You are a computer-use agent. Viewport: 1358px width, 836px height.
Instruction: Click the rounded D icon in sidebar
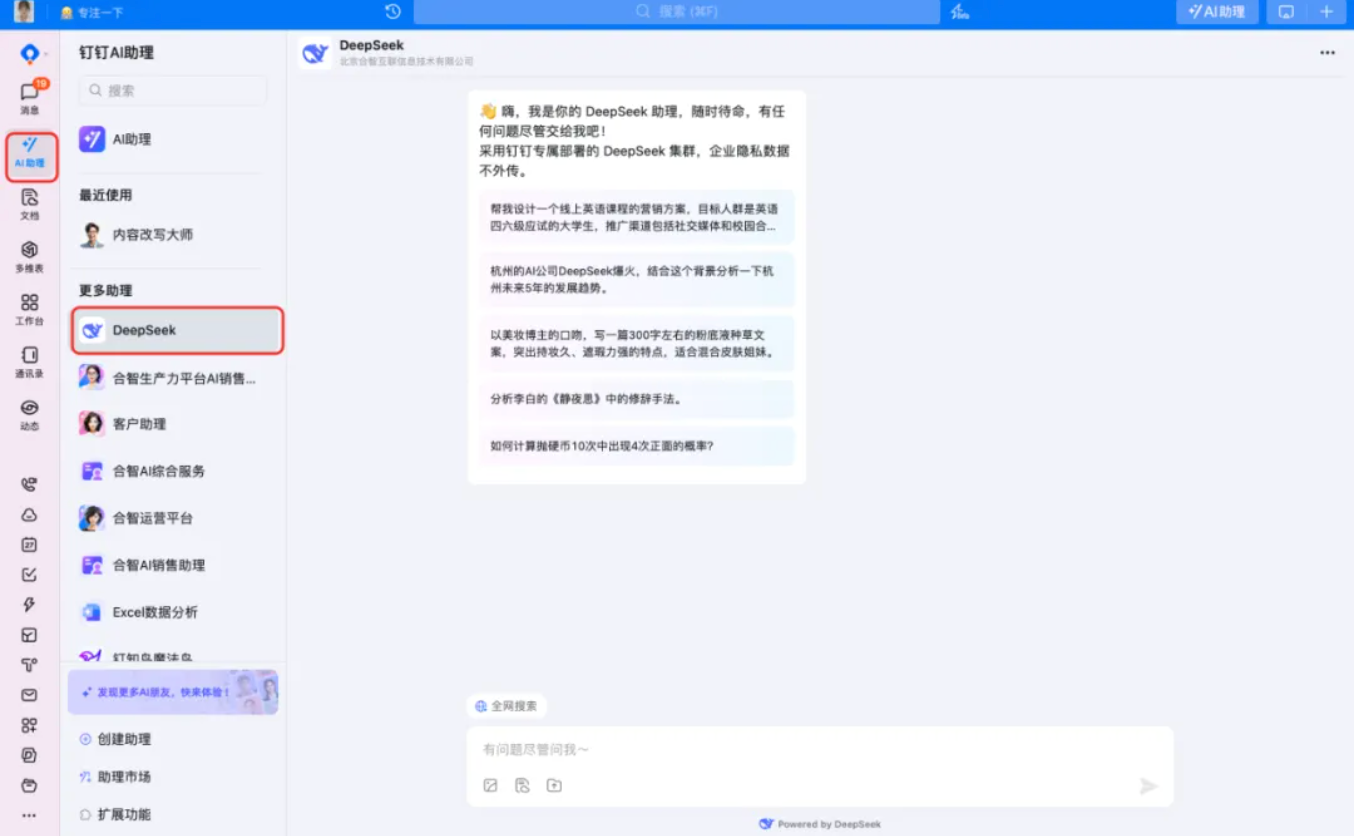click(x=29, y=755)
